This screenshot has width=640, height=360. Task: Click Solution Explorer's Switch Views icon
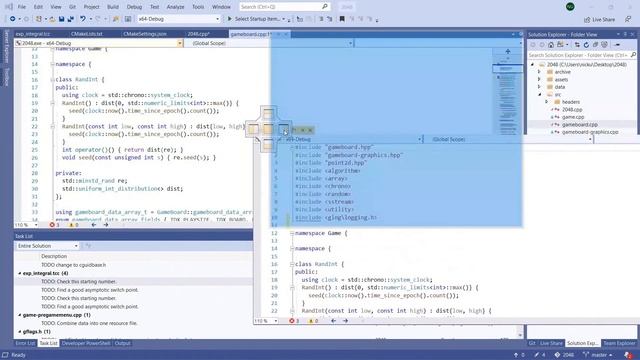[561, 44]
